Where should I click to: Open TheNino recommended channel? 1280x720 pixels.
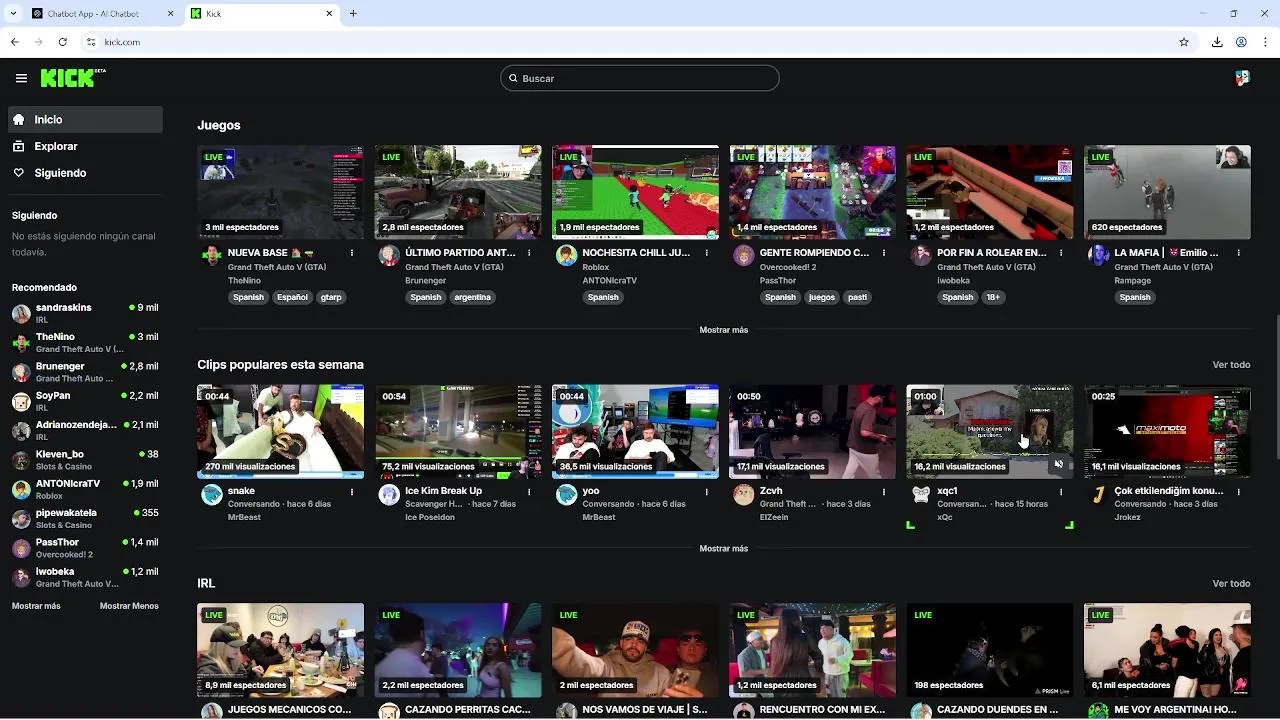click(x=85, y=342)
